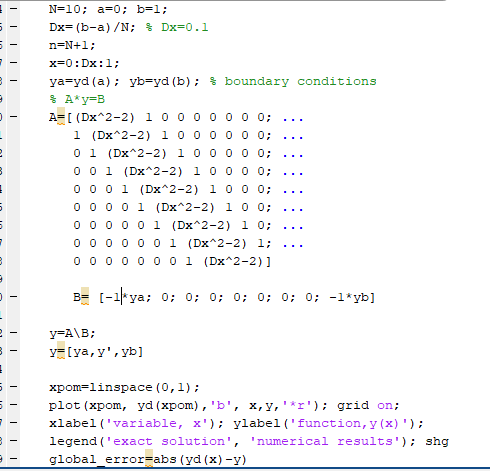Place cursor in 'N=10; a=0; b=1;' code

tap(108, 9)
